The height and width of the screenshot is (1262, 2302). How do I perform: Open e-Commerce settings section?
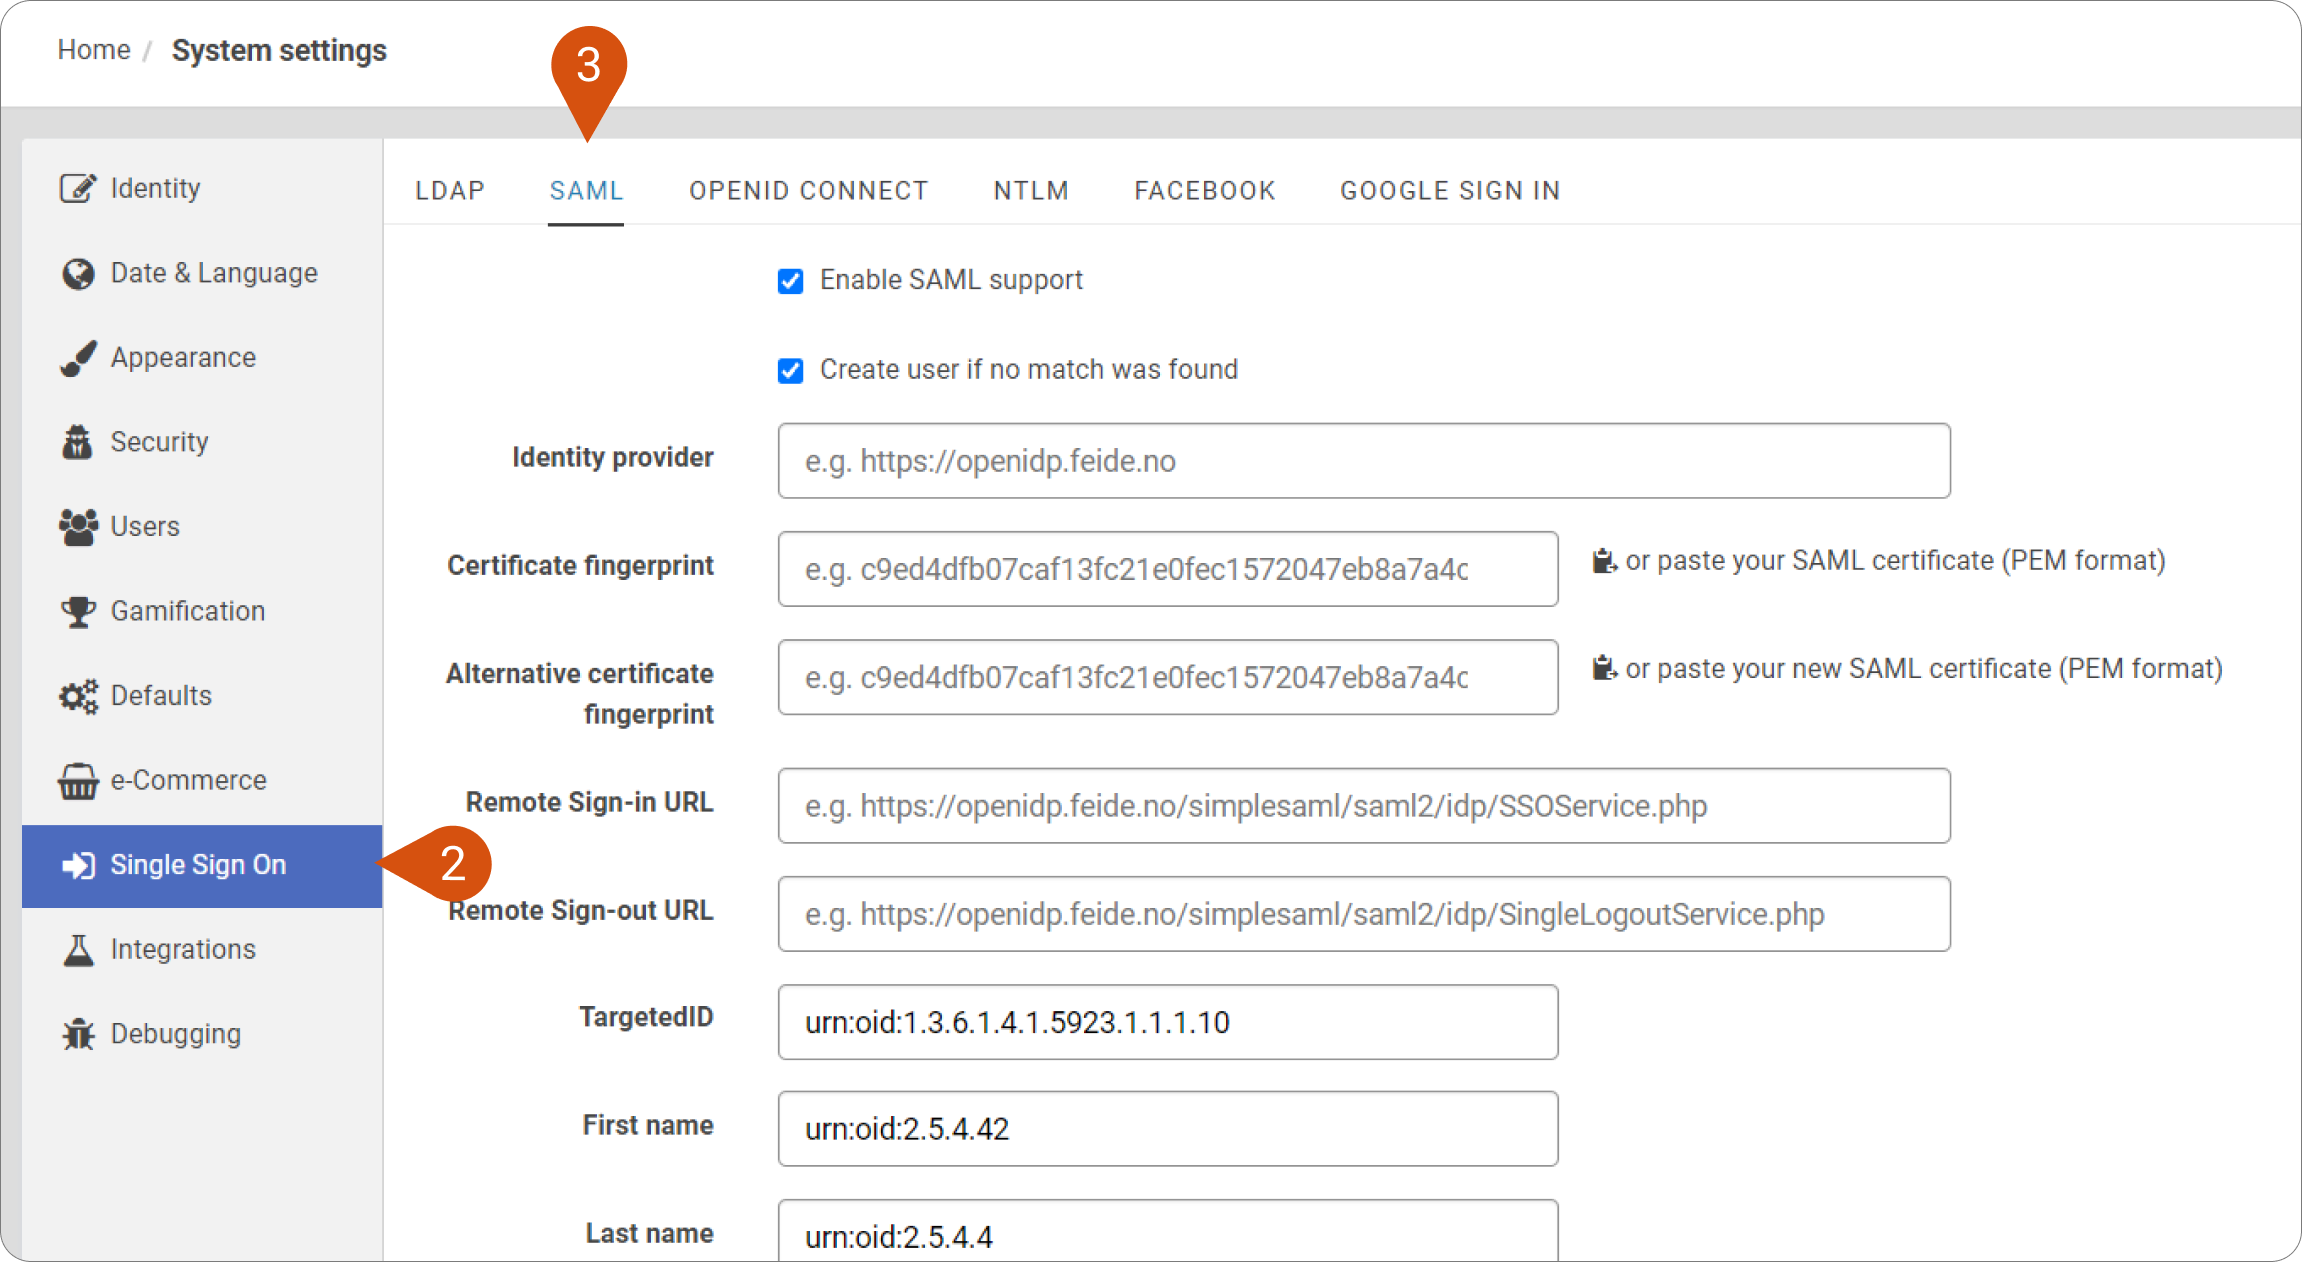coord(202,781)
